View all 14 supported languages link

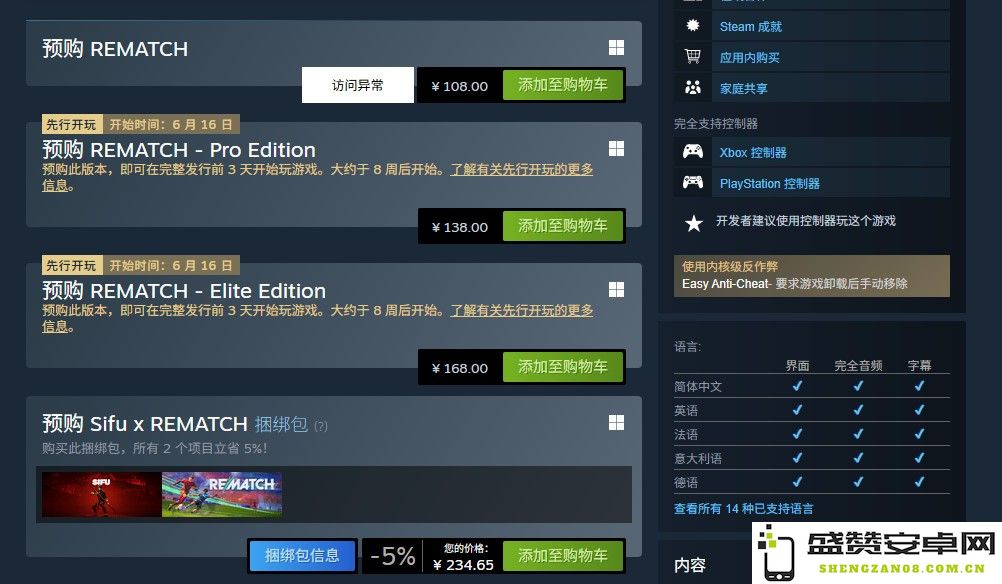pos(743,509)
